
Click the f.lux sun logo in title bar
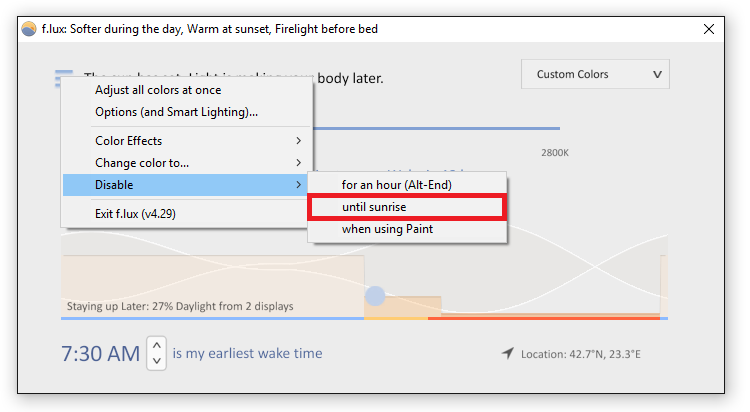click(x=29, y=29)
